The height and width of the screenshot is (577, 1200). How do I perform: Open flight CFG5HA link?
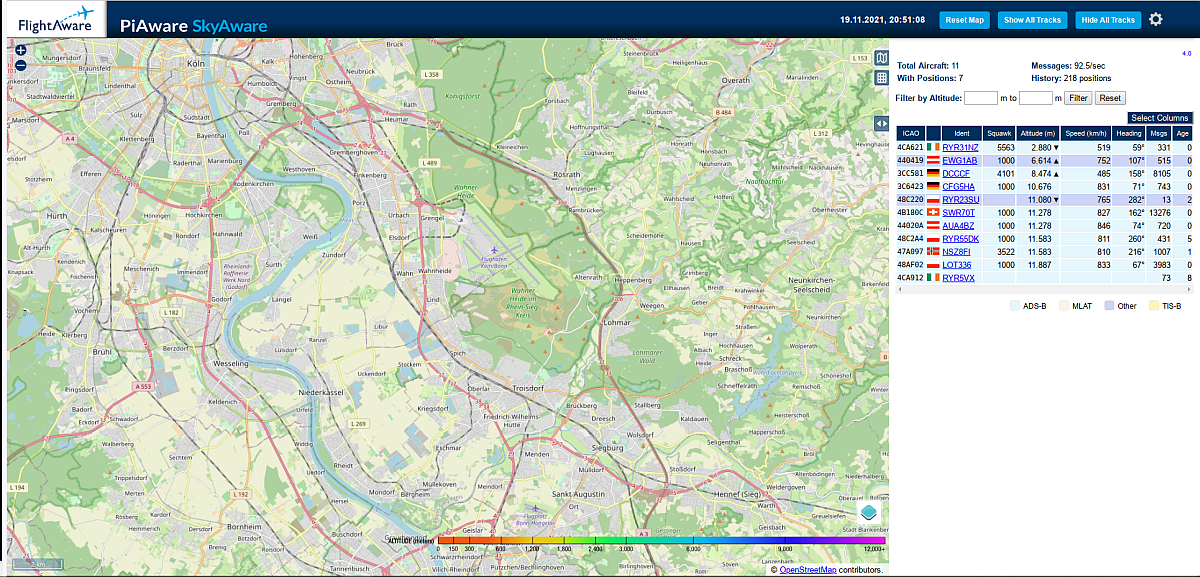coord(959,186)
